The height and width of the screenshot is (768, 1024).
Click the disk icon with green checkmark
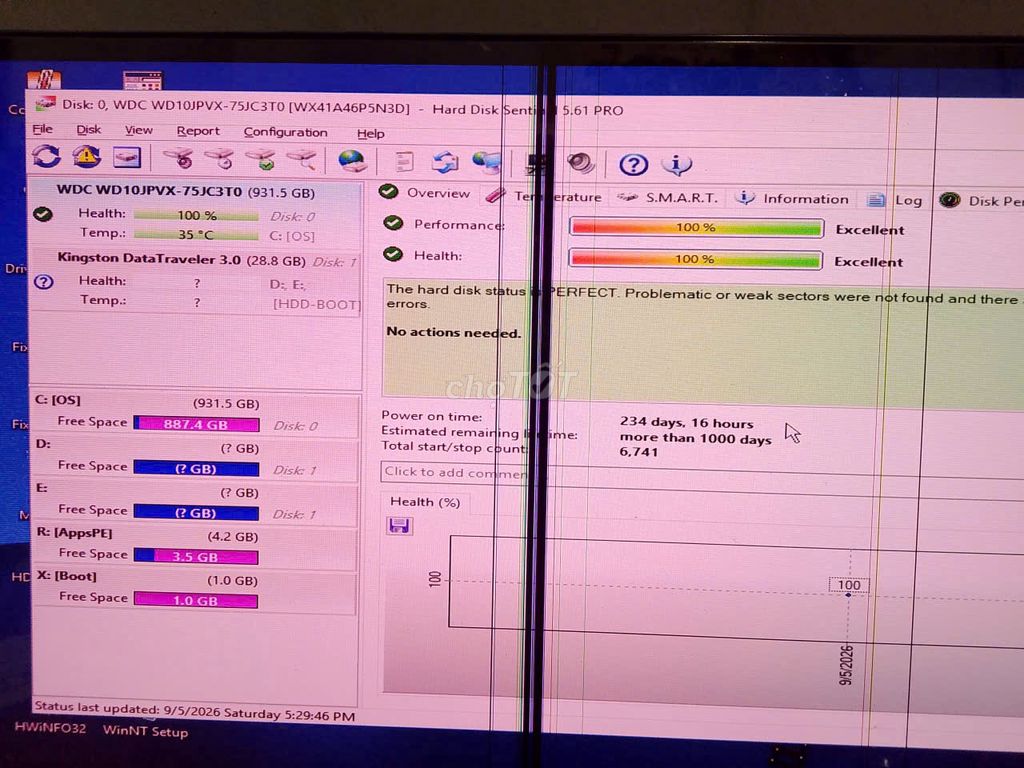pyautogui.click(x=261, y=159)
